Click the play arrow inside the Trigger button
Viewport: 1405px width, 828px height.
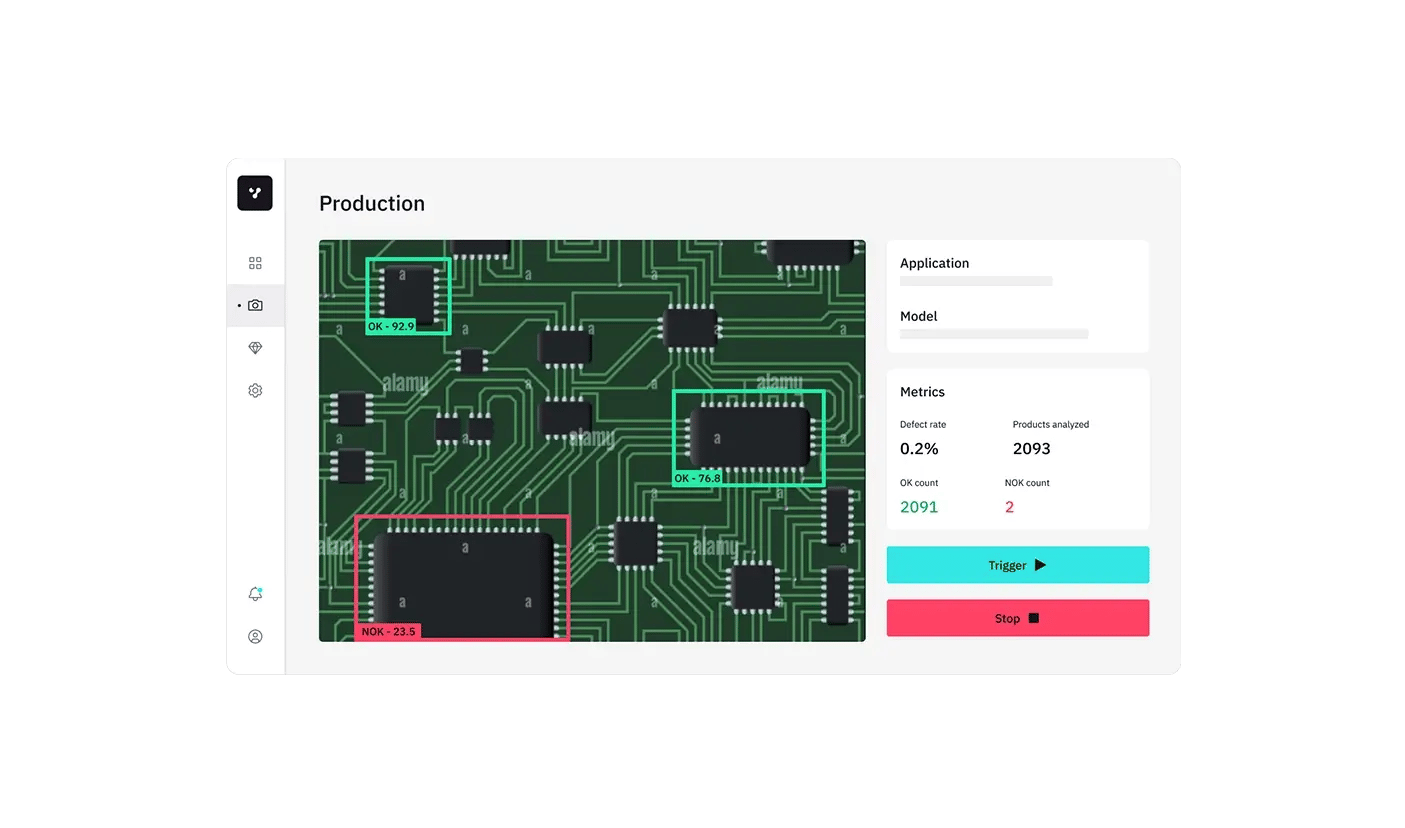coord(1041,564)
